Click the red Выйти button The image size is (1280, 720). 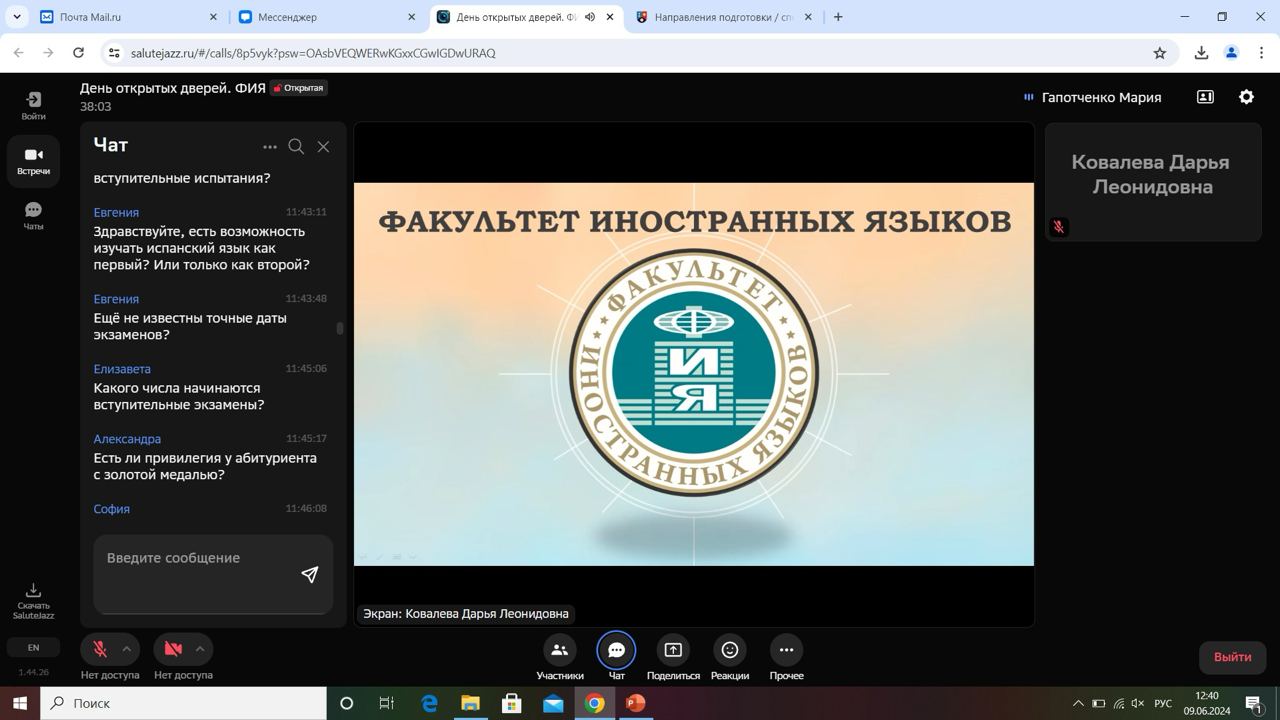point(1232,657)
